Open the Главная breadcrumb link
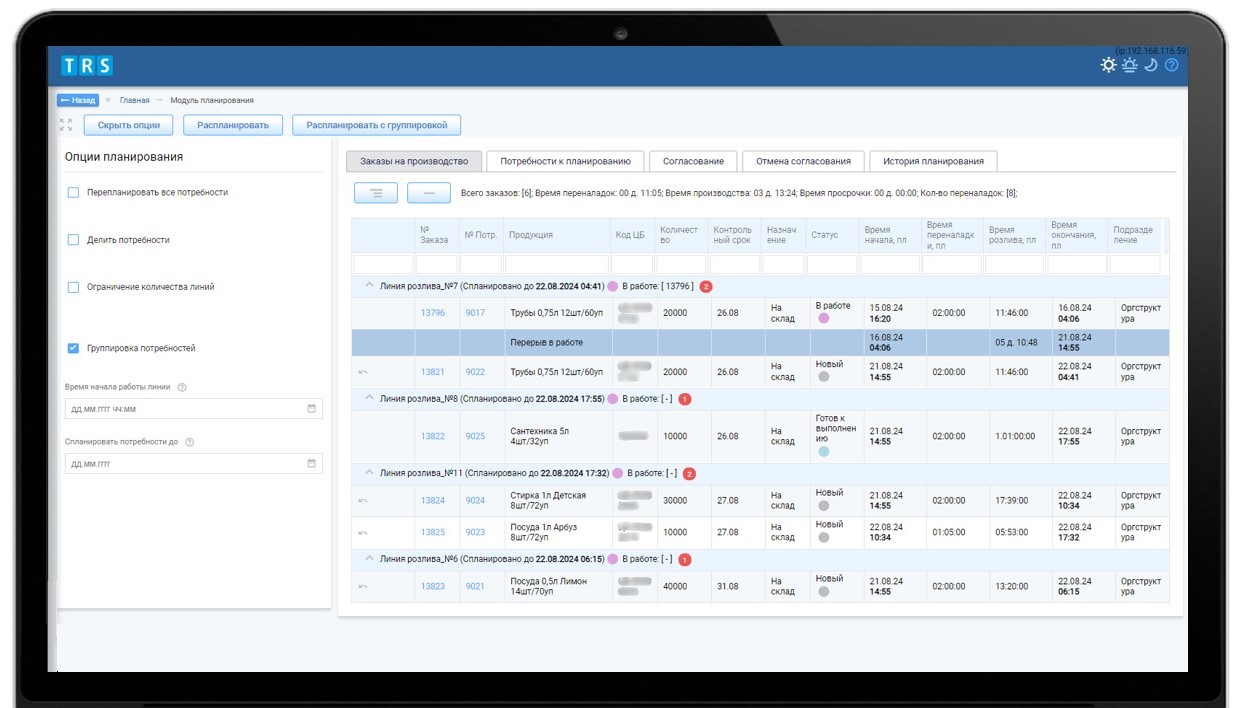Screen dimensions: 1235x708 134,100
